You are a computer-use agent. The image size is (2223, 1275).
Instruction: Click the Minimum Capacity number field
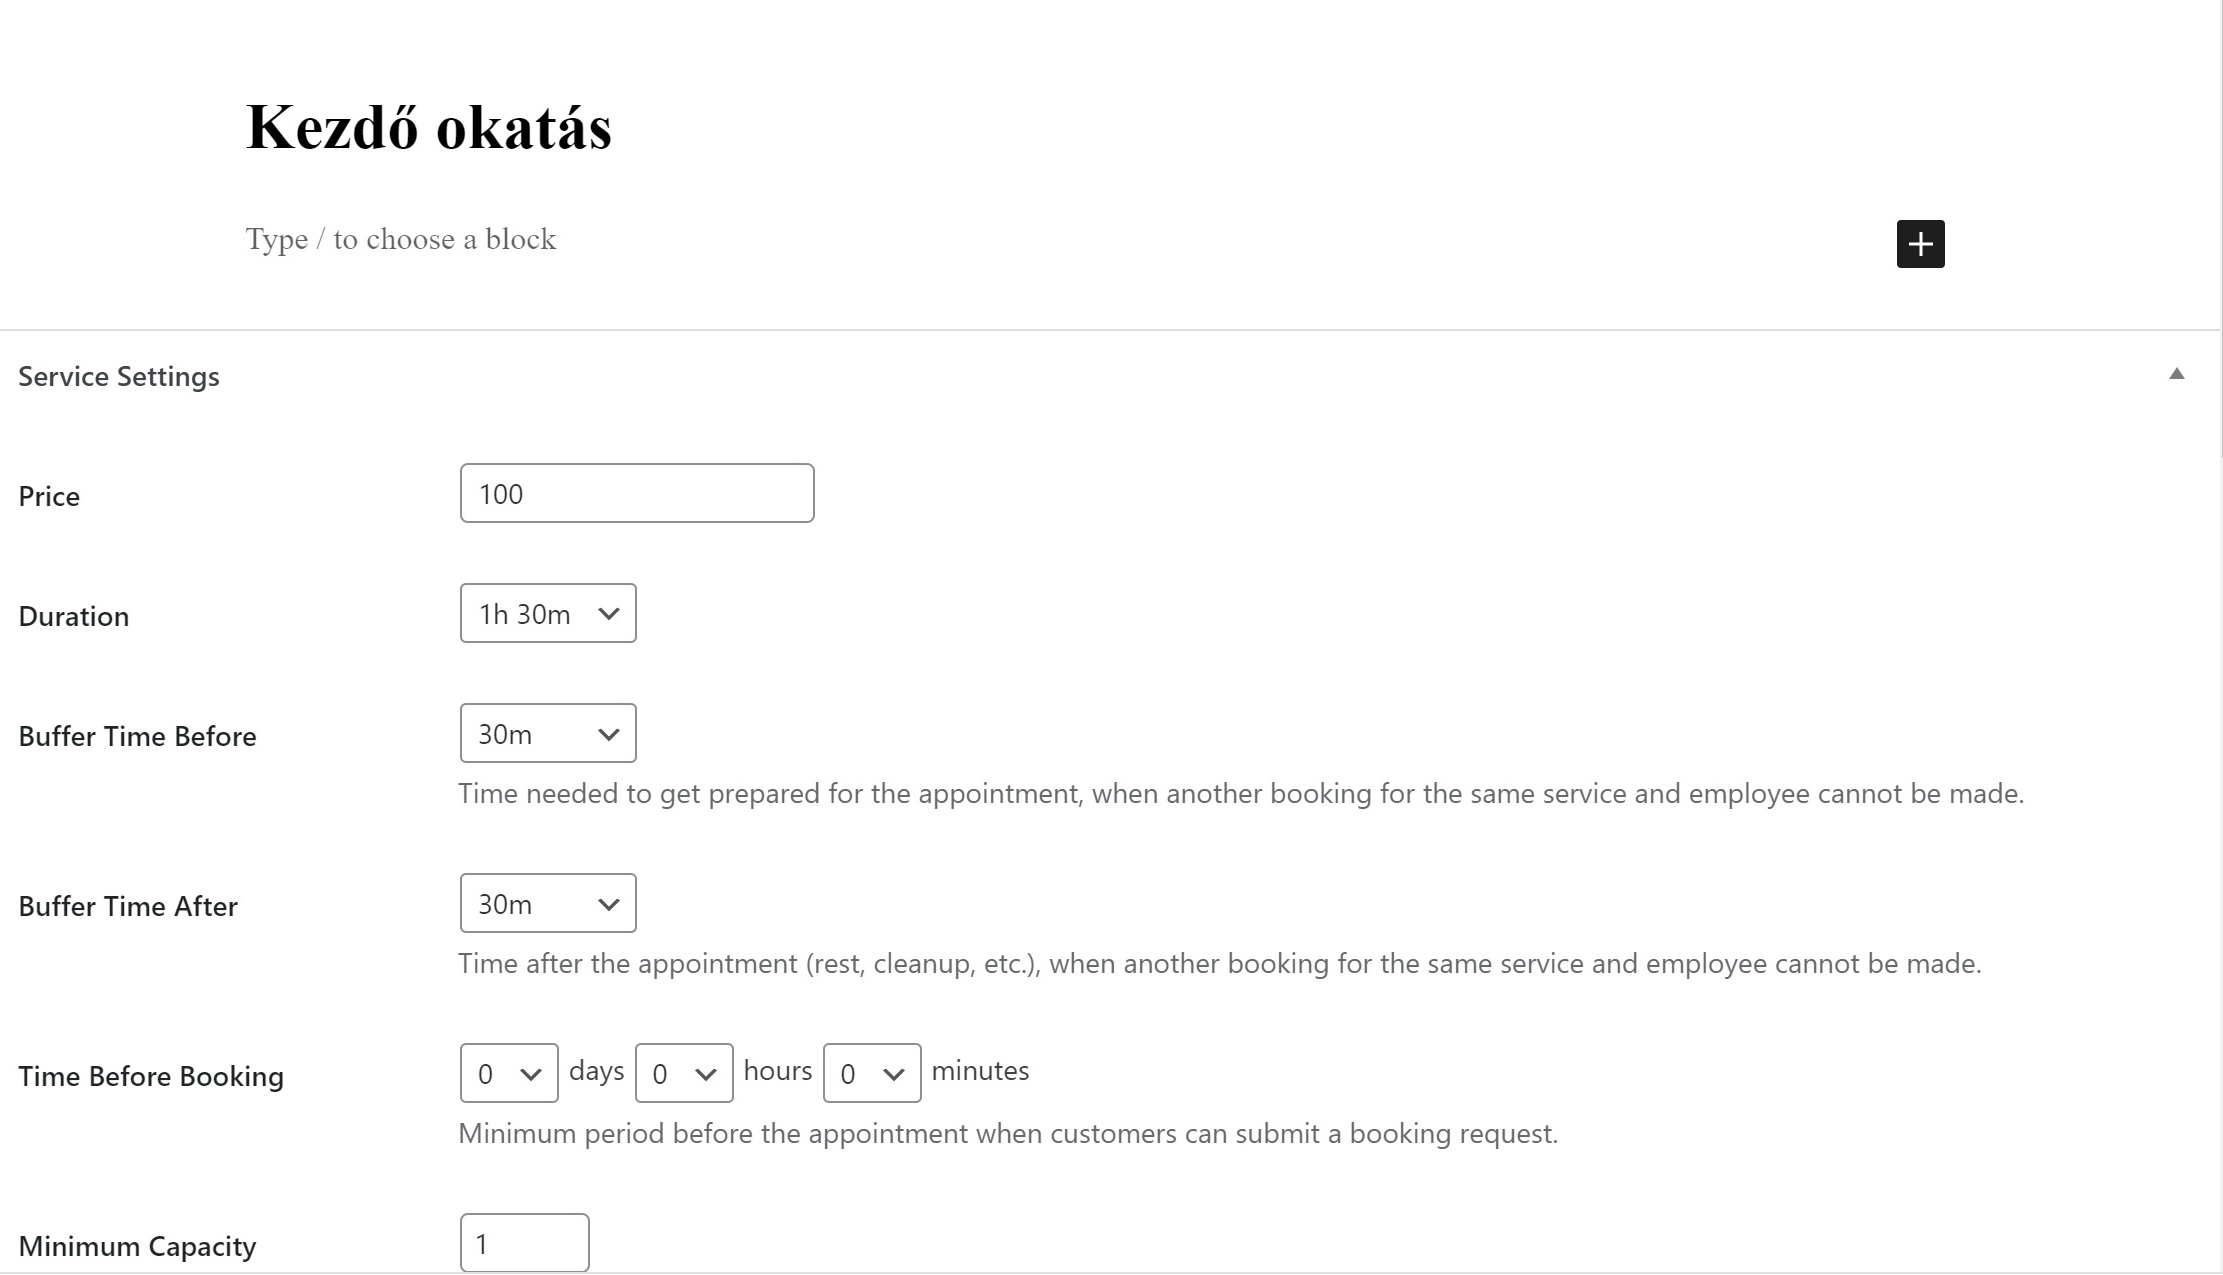[524, 1243]
